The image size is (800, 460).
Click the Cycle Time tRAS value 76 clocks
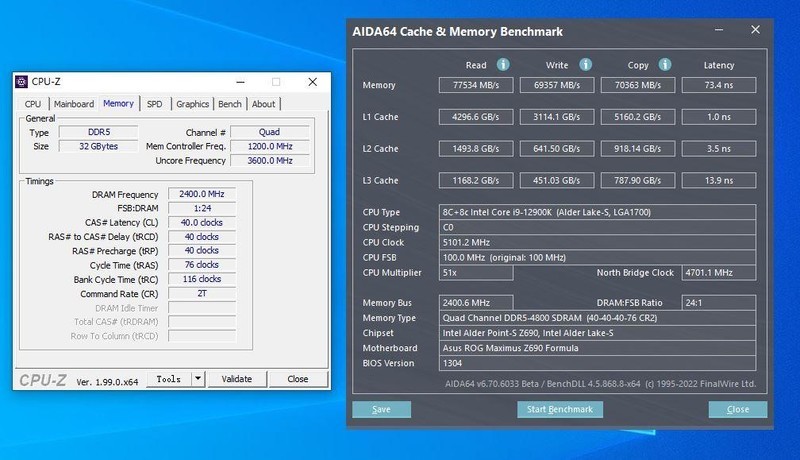click(202, 265)
